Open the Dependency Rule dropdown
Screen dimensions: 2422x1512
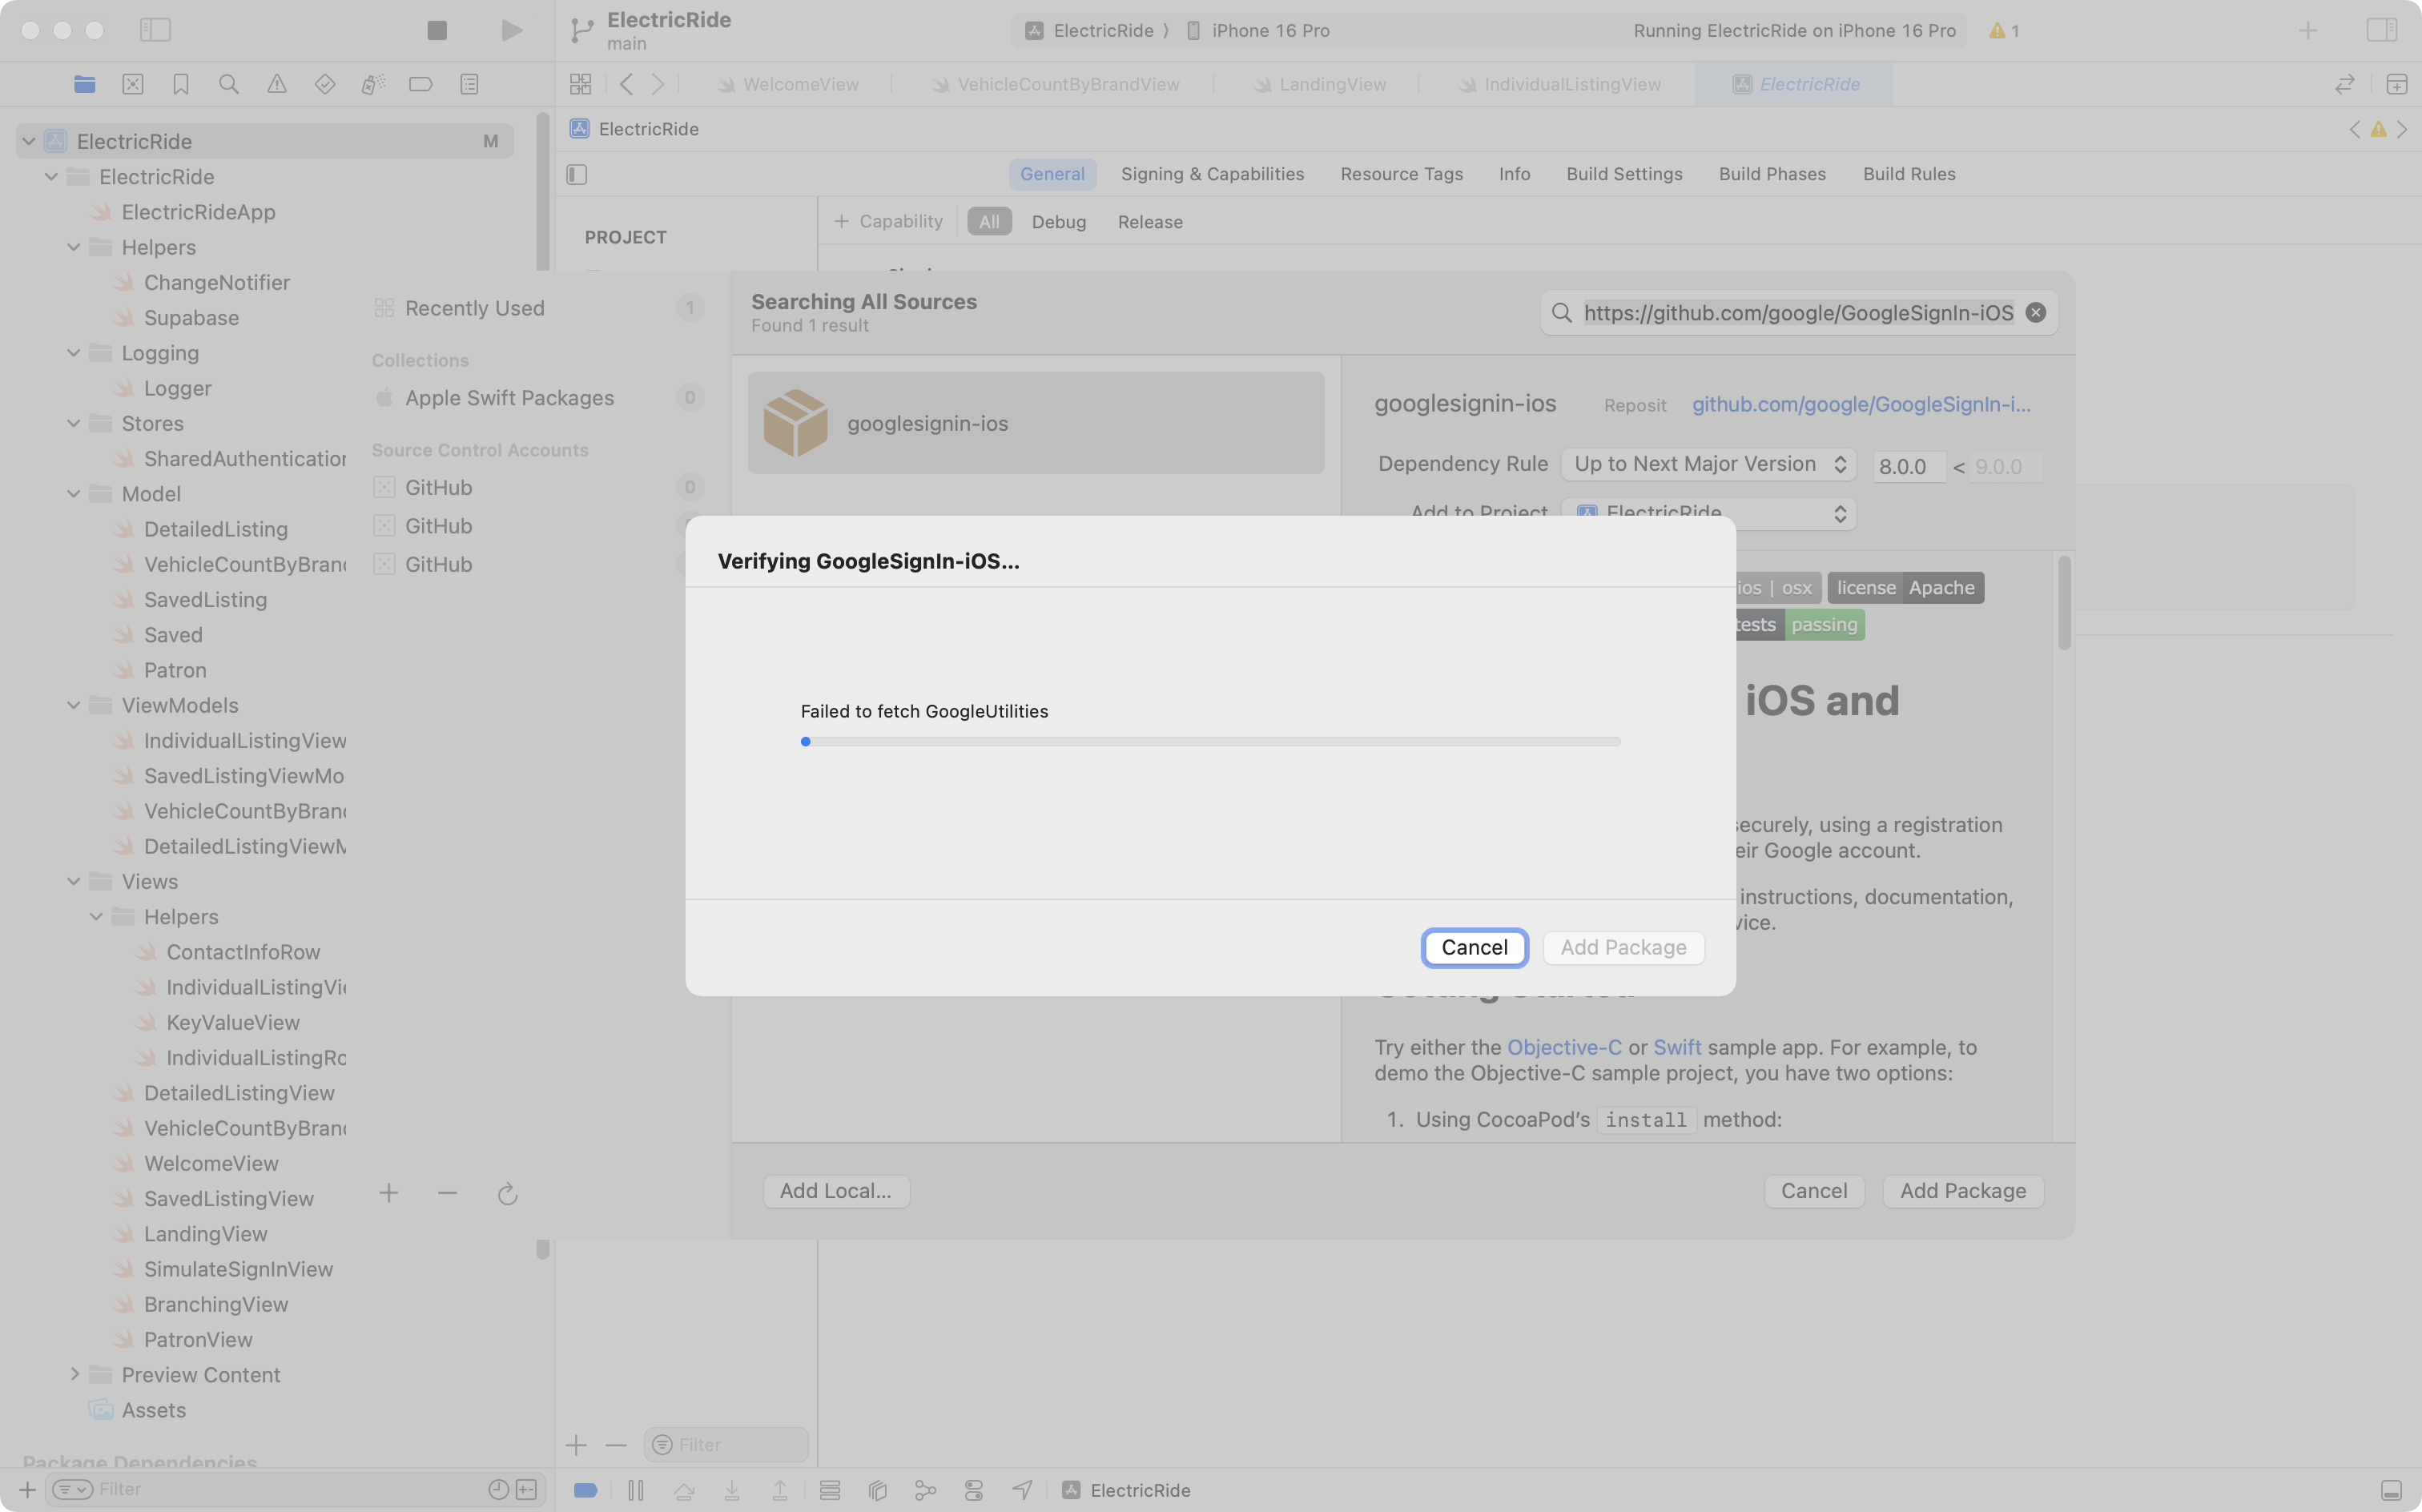tap(1708, 464)
